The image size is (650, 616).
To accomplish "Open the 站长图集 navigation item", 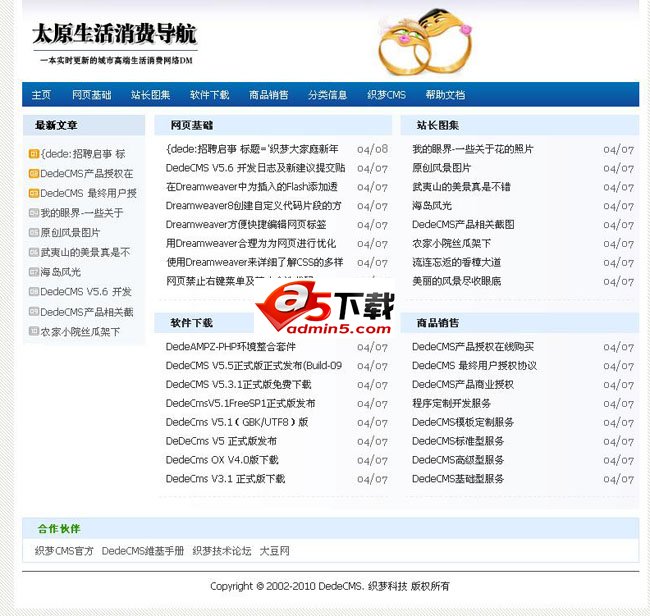I will [150, 95].
